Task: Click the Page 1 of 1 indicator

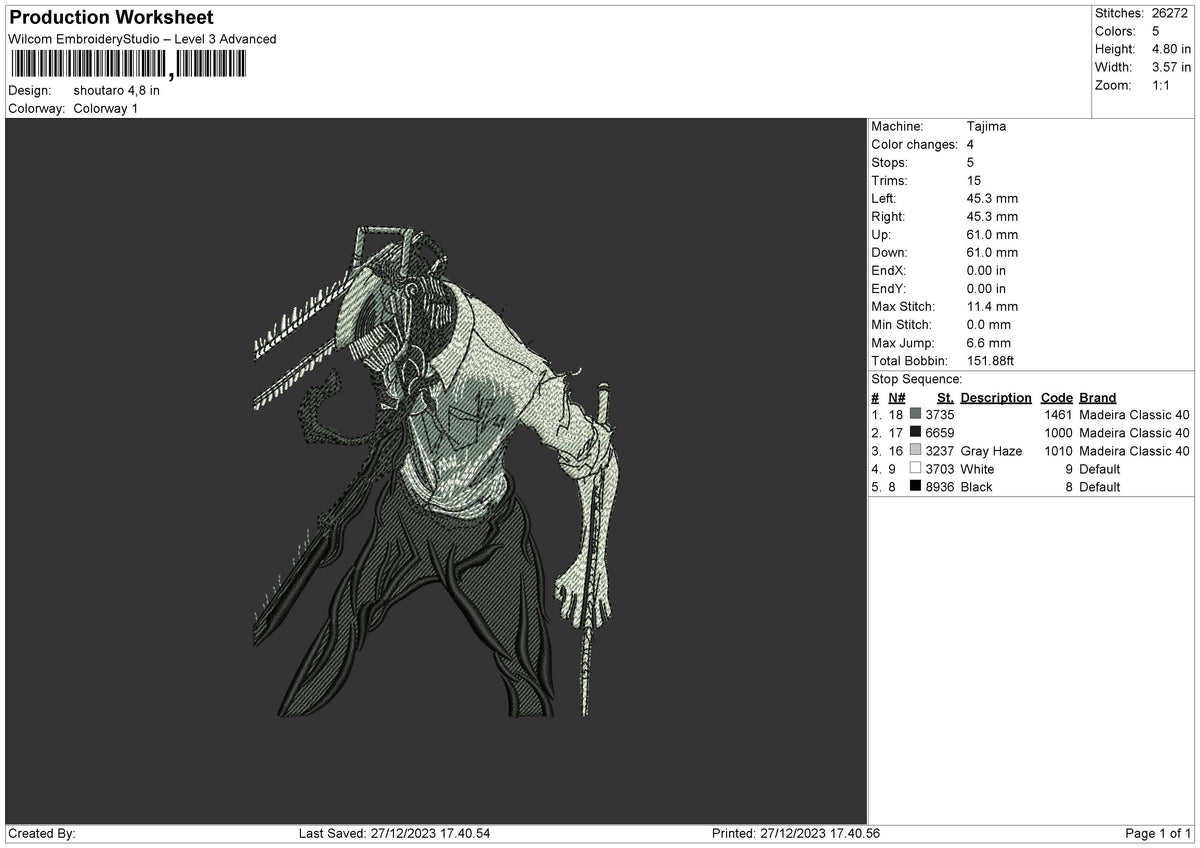Action: (1158, 834)
